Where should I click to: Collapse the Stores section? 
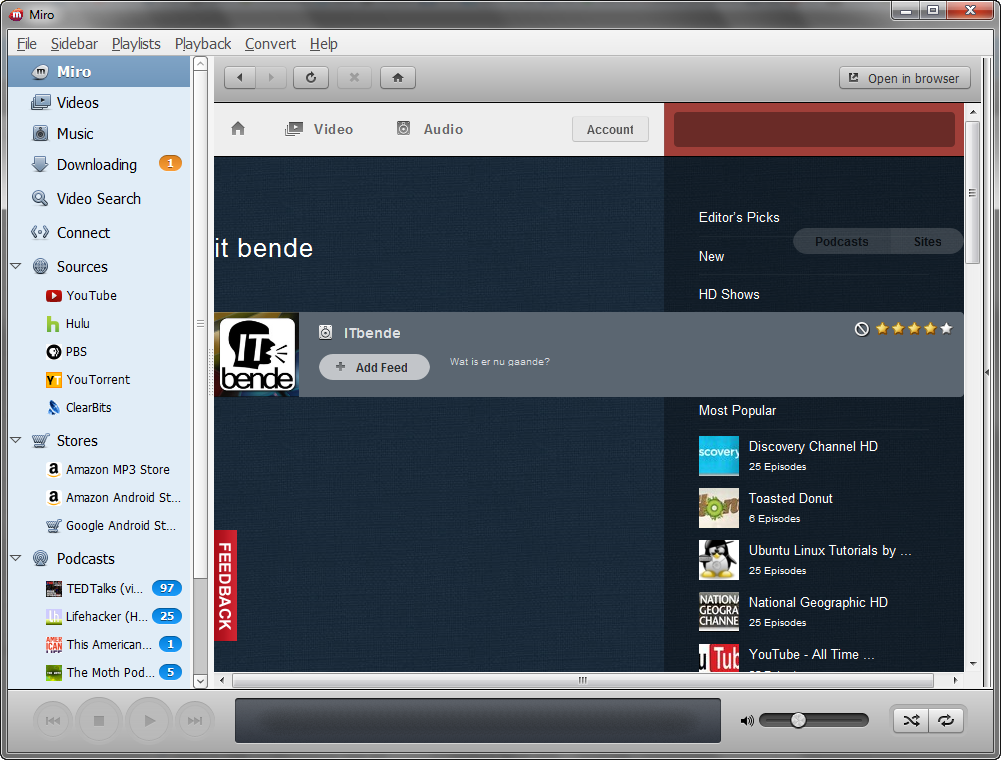pos(16,440)
